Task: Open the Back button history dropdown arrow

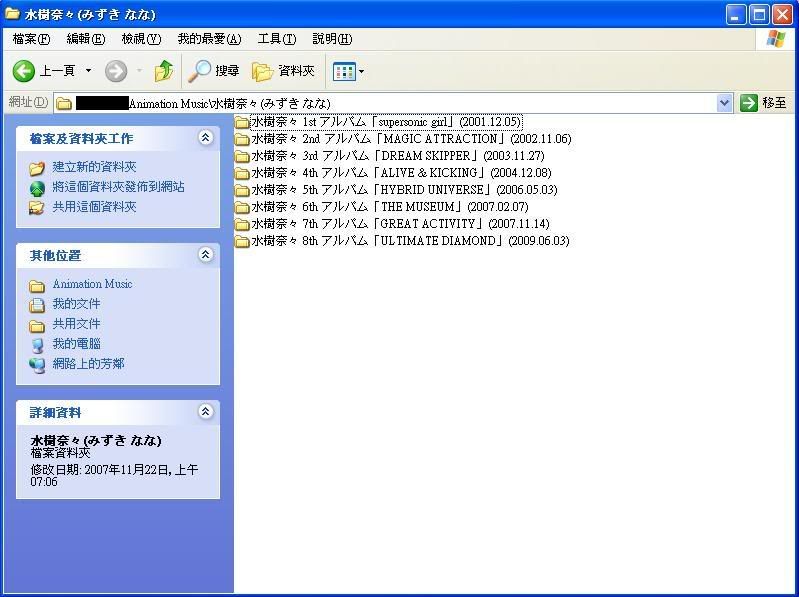Action: (x=88, y=71)
